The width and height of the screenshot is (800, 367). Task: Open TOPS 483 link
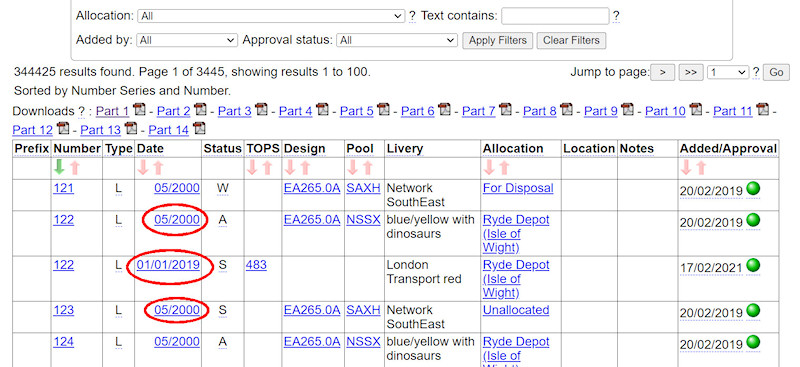256,265
